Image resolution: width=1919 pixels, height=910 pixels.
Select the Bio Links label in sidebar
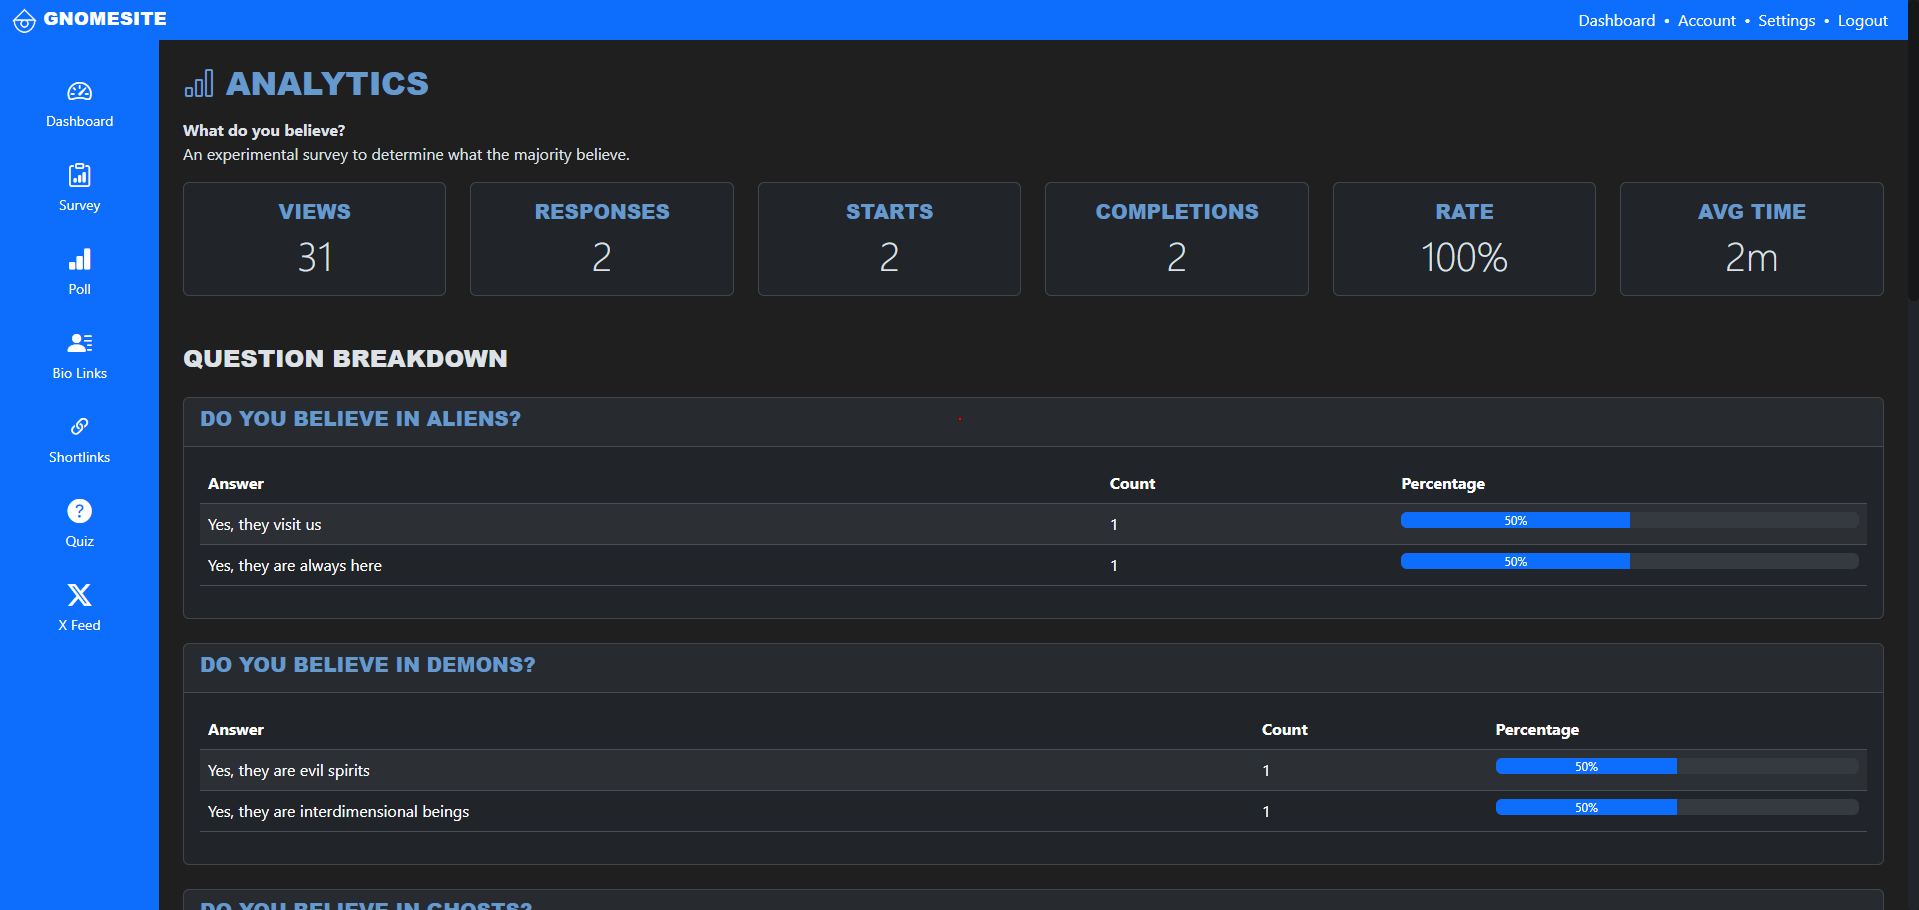pos(79,373)
